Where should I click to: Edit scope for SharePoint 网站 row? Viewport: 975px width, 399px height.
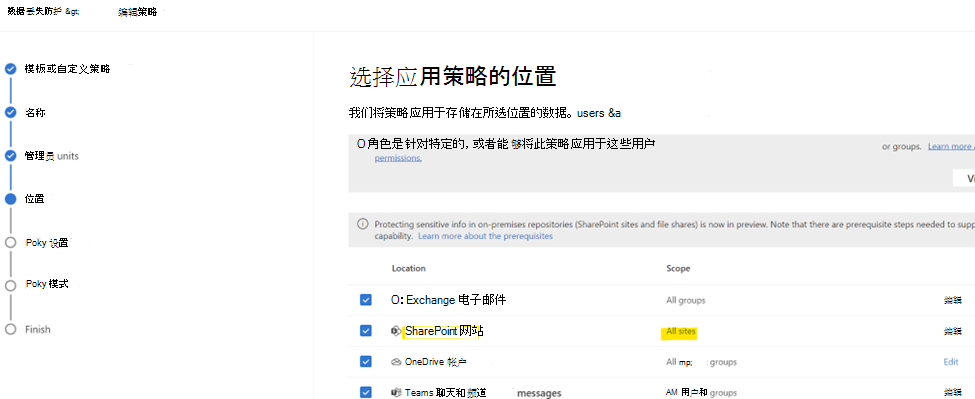tap(952, 331)
